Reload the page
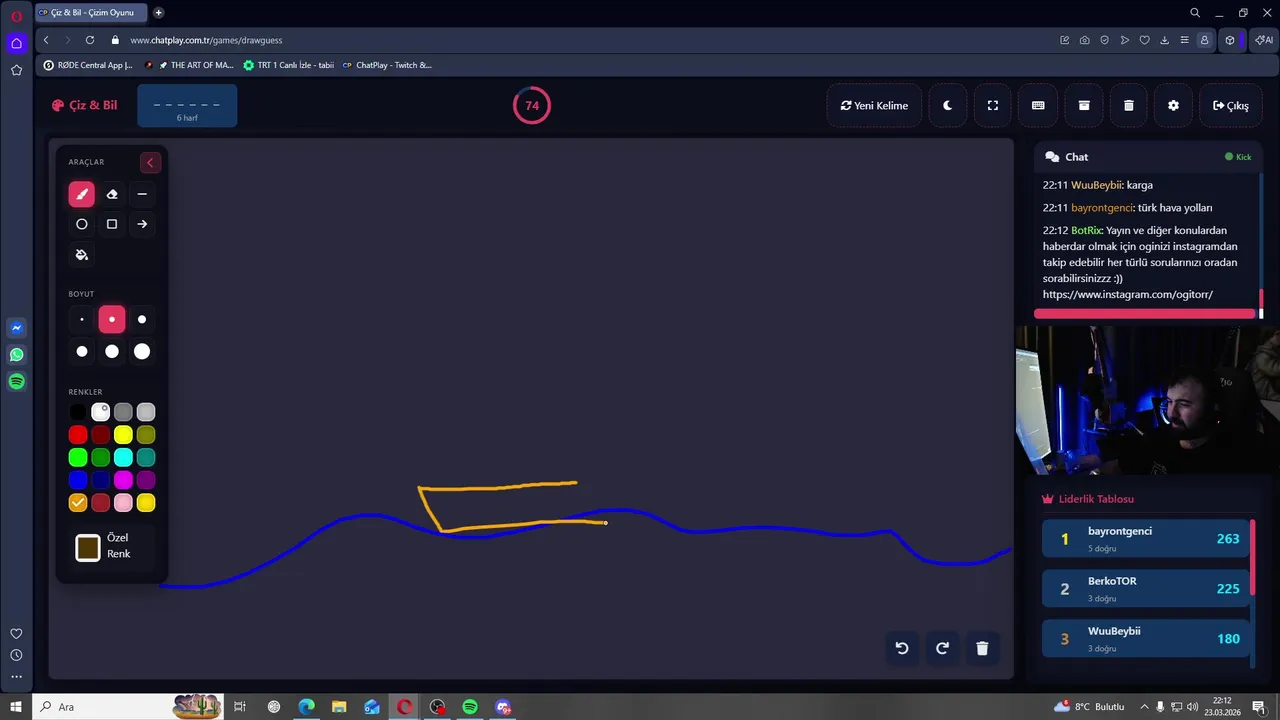The image size is (1280, 720). pos(90,40)
